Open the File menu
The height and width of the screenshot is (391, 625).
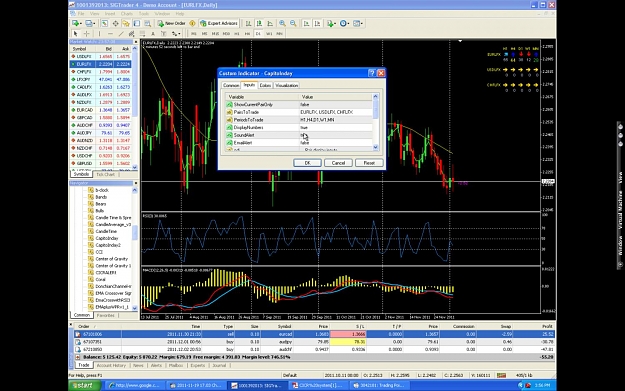[81, 14]
